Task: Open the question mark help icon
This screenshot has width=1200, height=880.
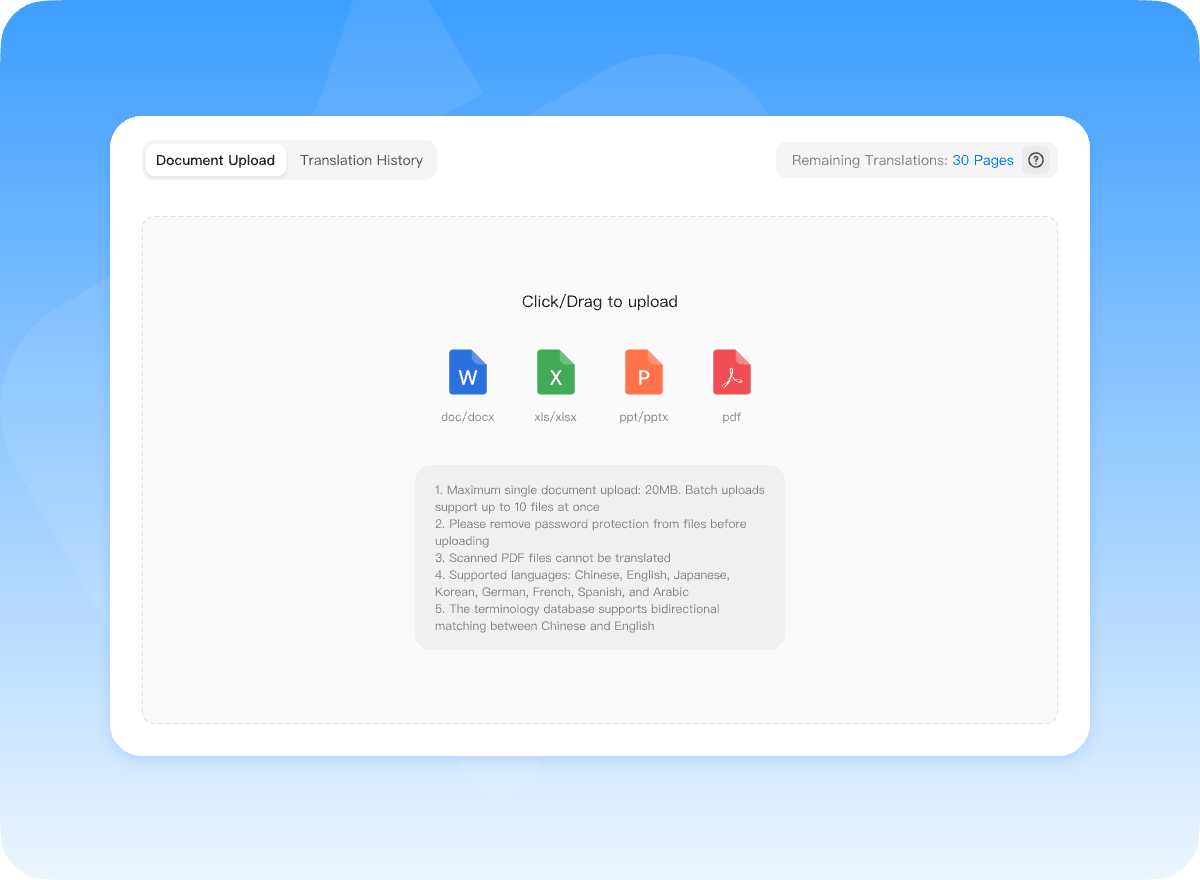Action: pyautogui.click(x=1036, y=160)
